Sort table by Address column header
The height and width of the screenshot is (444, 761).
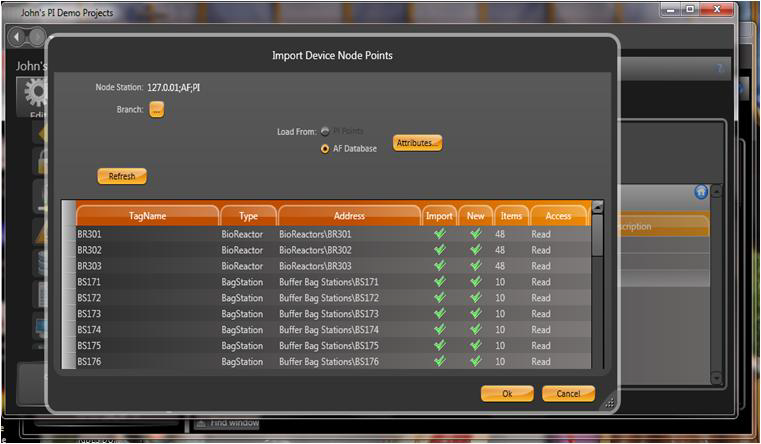pyautogui.click(x=349, y=216)
